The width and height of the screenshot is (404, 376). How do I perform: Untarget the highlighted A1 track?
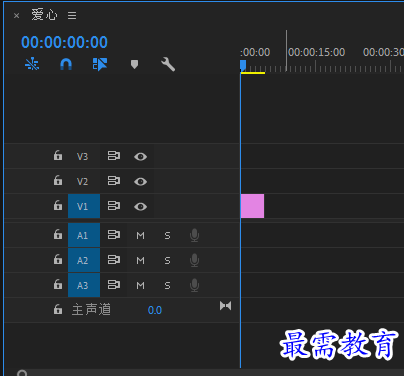click(x=84, y=235)
